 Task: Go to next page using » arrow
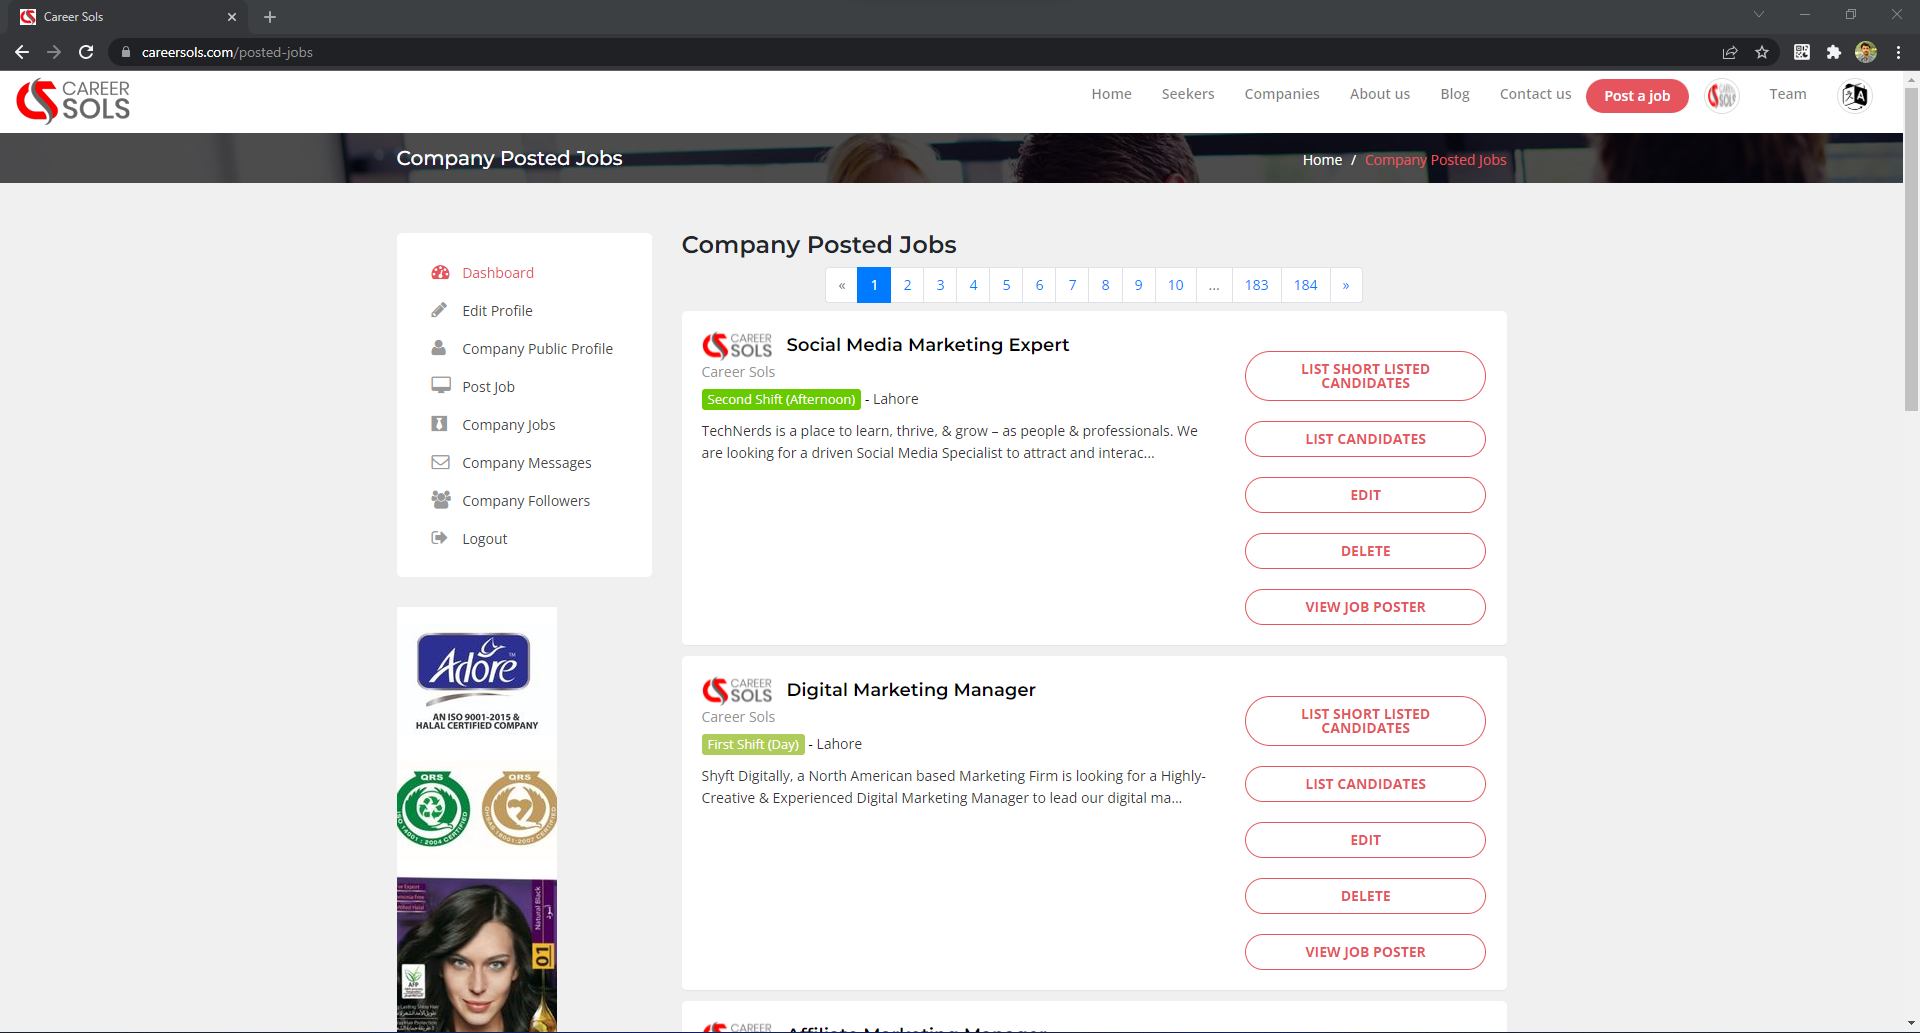[1345, 285]
